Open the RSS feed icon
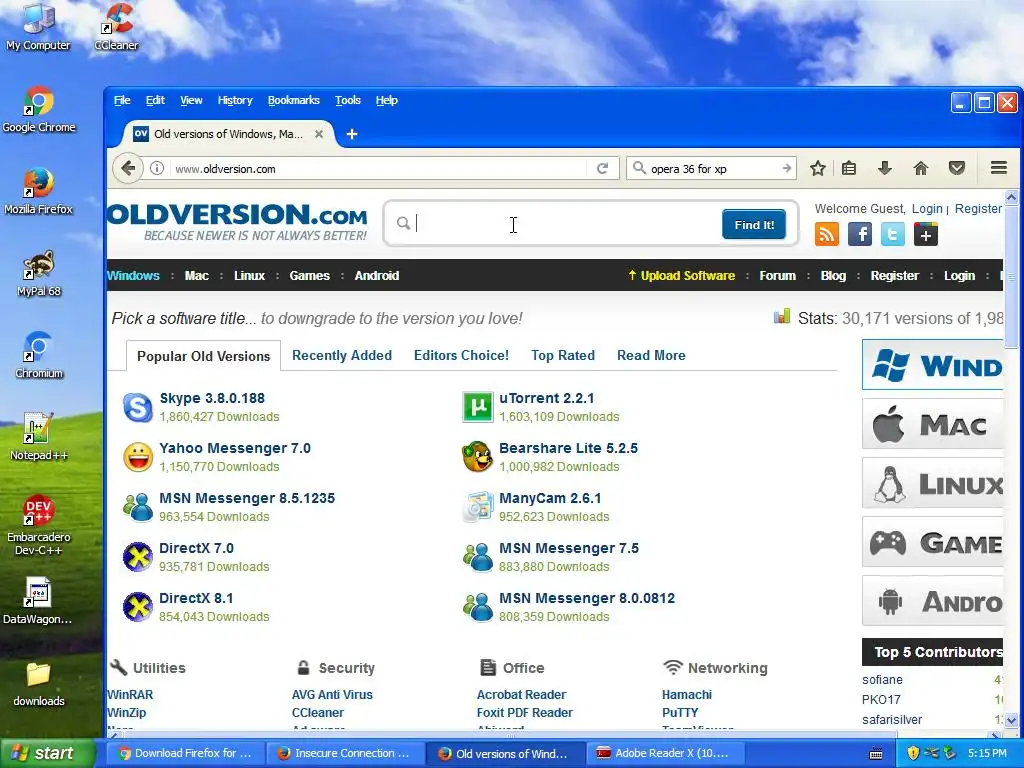Image resolution: width=1024 pixels, height=768 pixels. tap(827, 234)
